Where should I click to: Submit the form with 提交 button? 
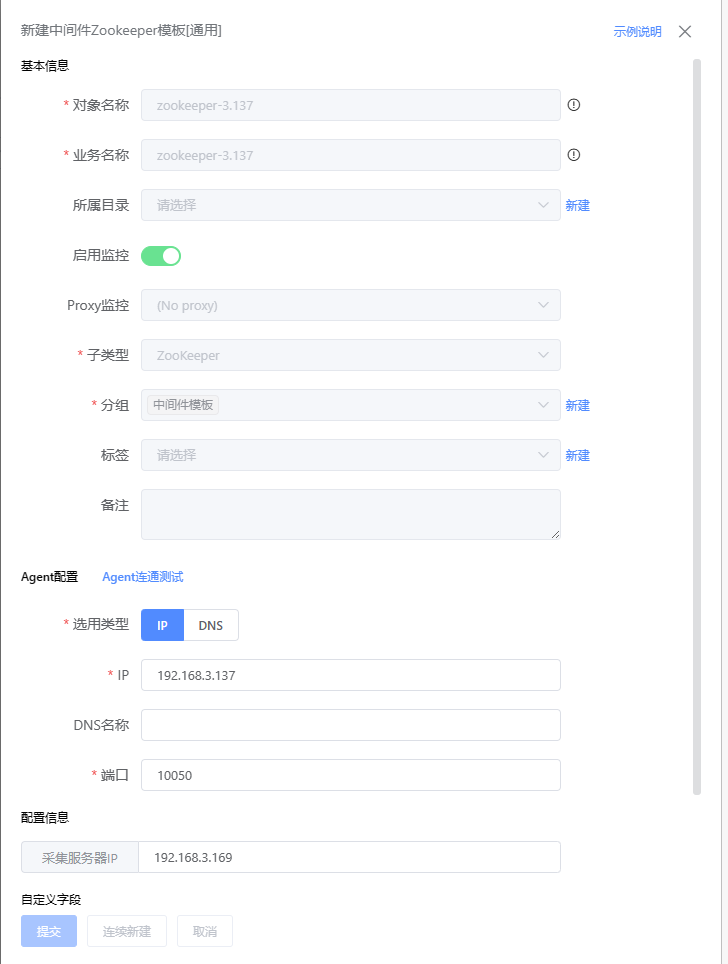point(49,931)
